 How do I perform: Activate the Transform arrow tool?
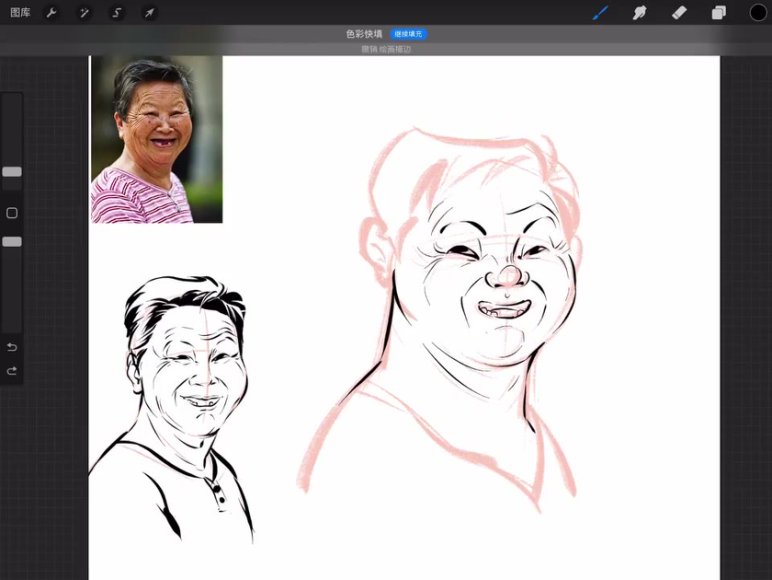click(x=149, y=13)
